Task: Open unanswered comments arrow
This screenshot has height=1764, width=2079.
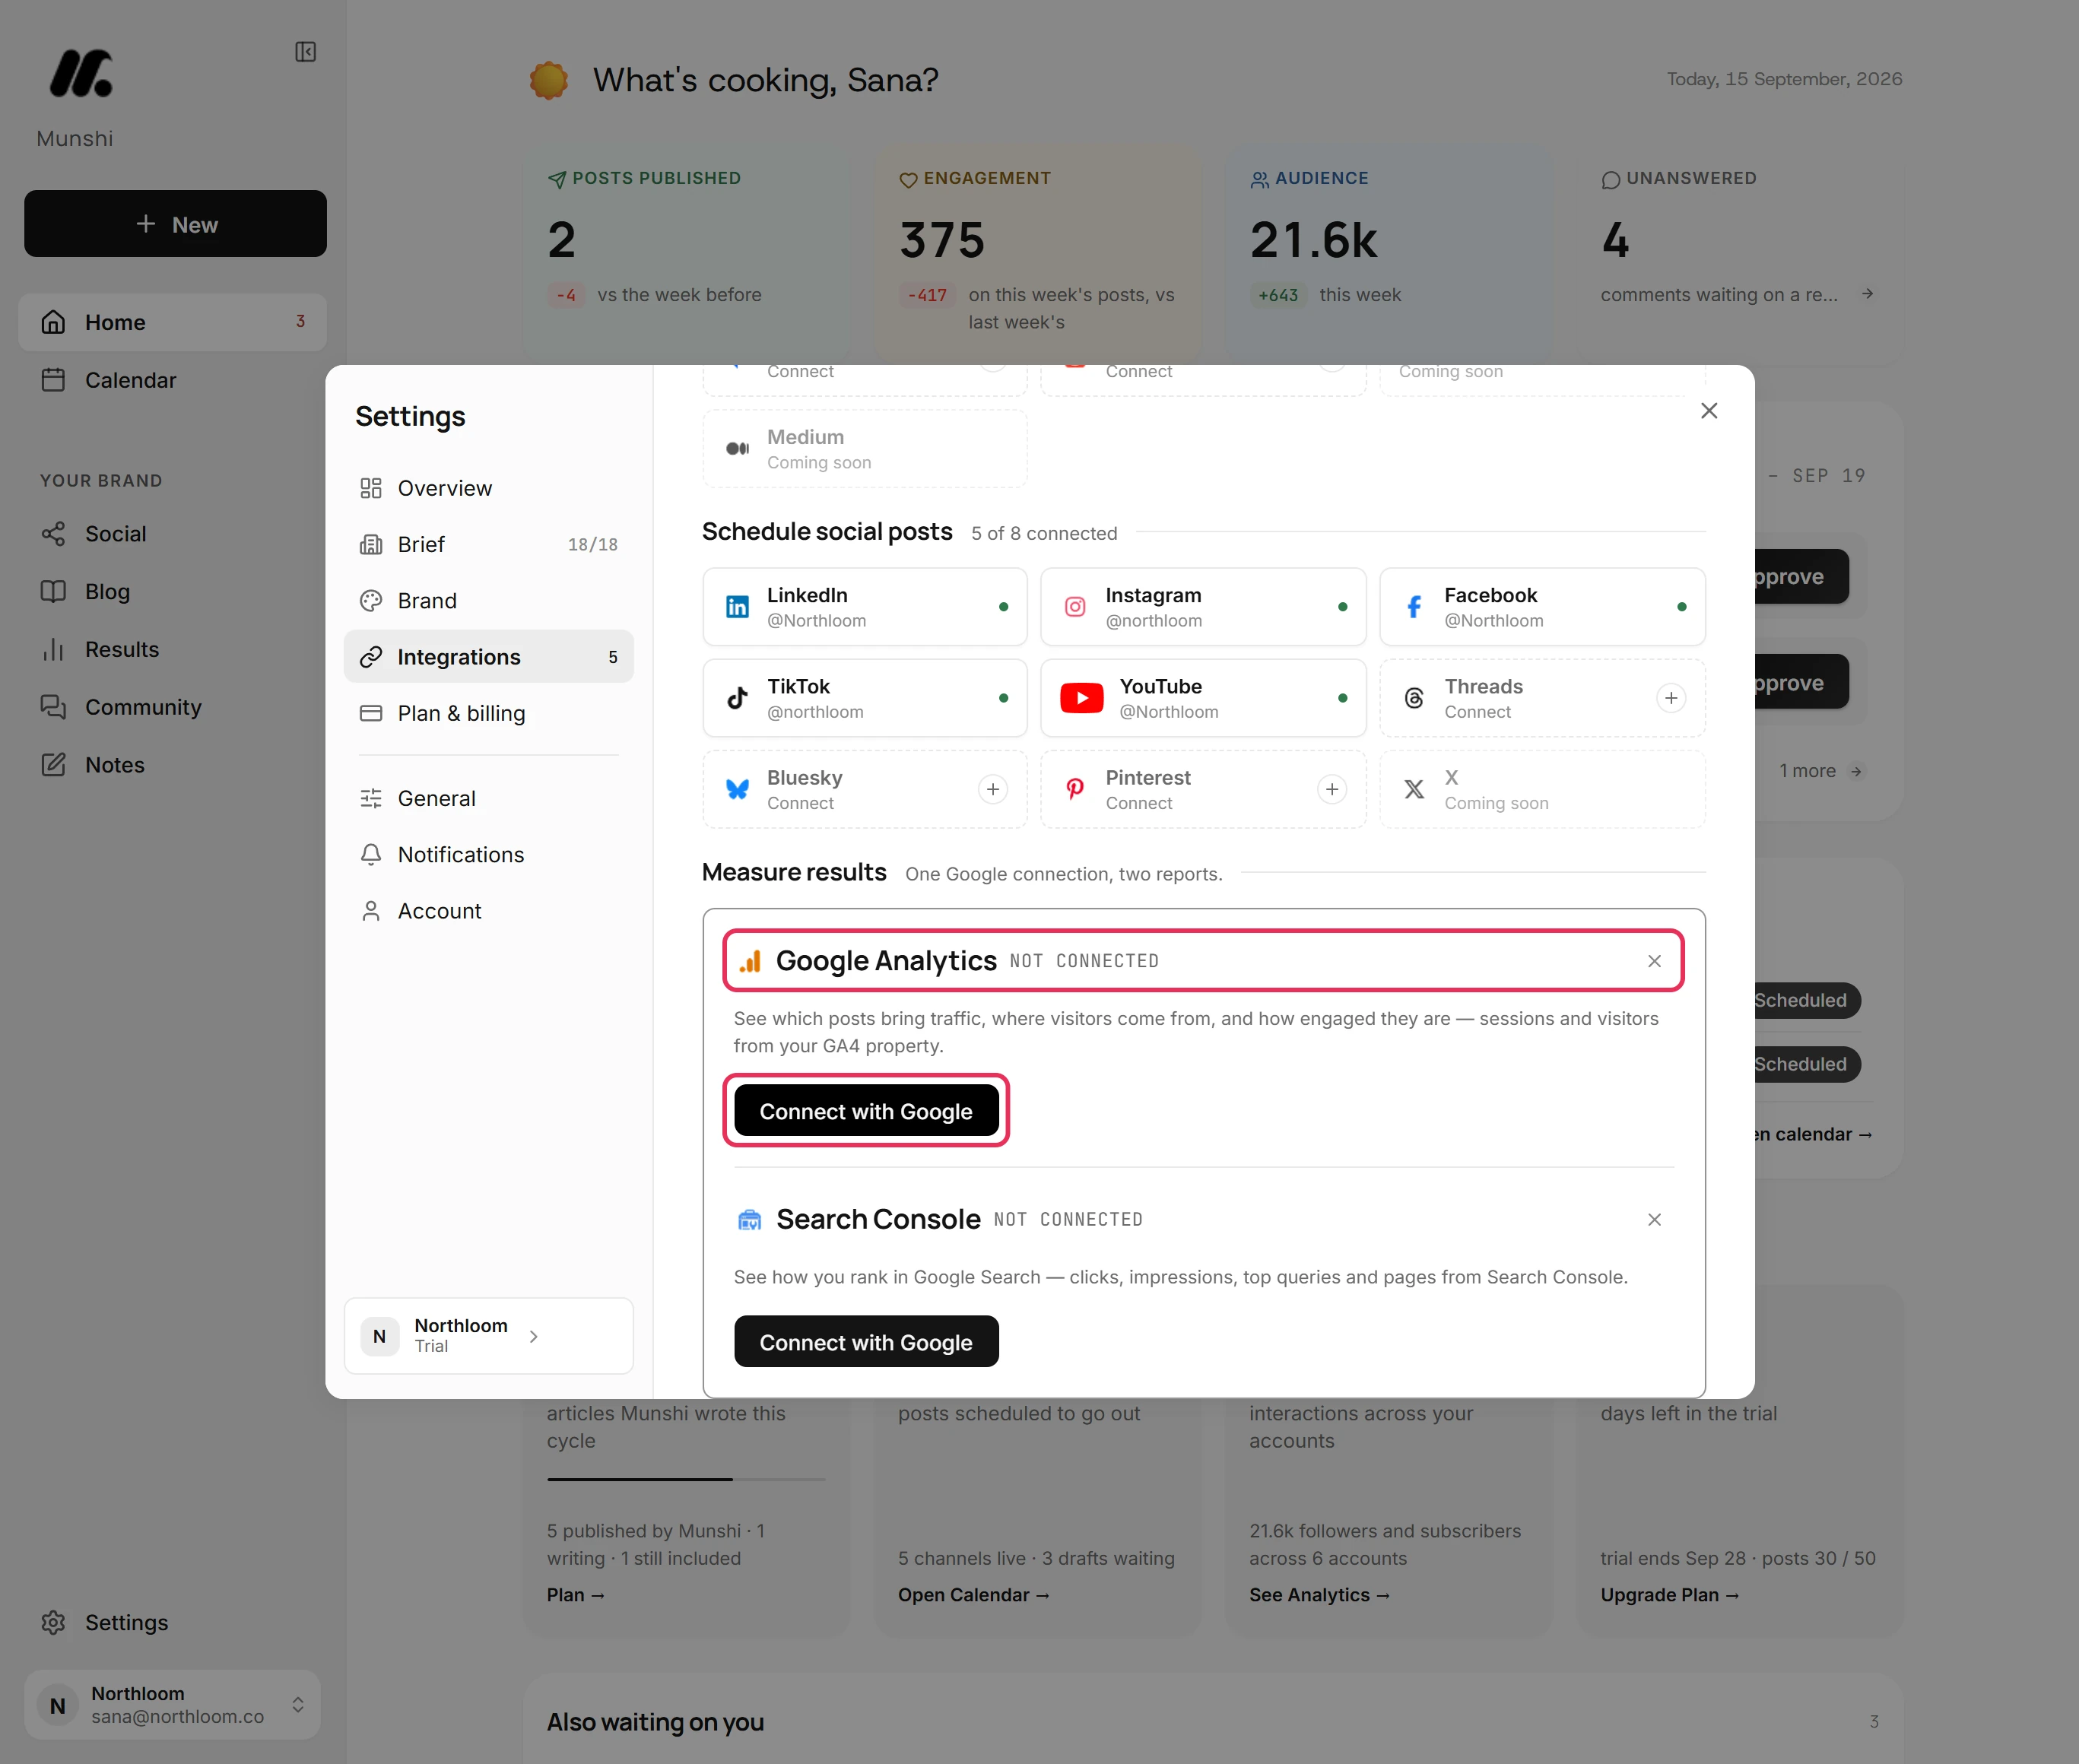Action: tap(1867, 294)
